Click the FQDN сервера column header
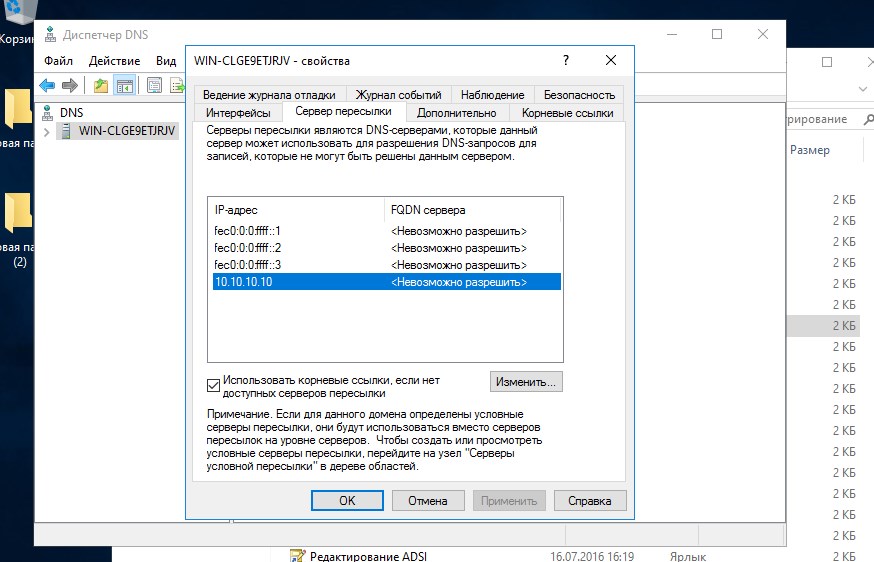874x562 pixels. (x=472, y=210)
